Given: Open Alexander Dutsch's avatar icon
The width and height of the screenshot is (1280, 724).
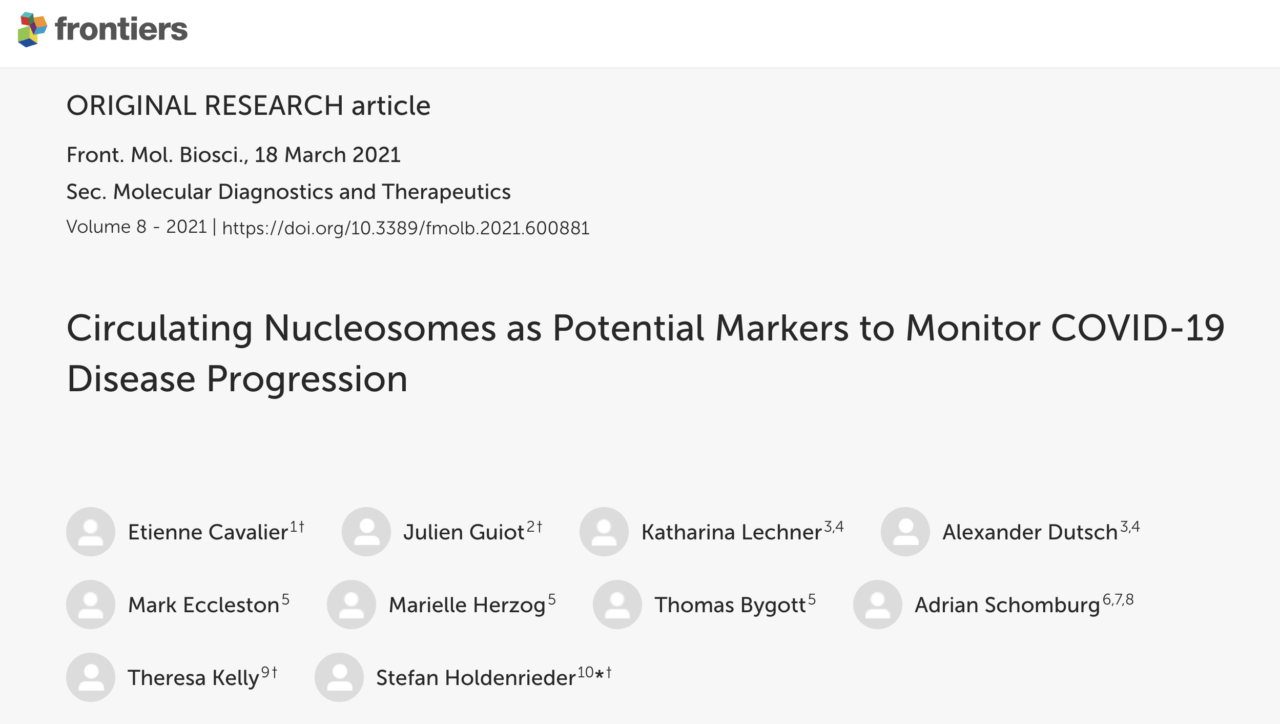Looking at the screenshot, I should [905, 532].
